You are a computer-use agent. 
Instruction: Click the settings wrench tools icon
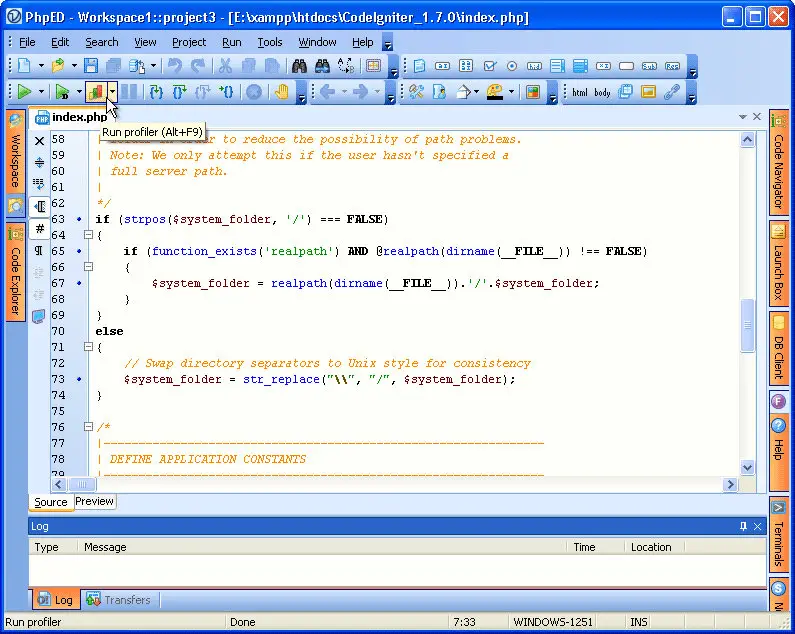(416, 92)
